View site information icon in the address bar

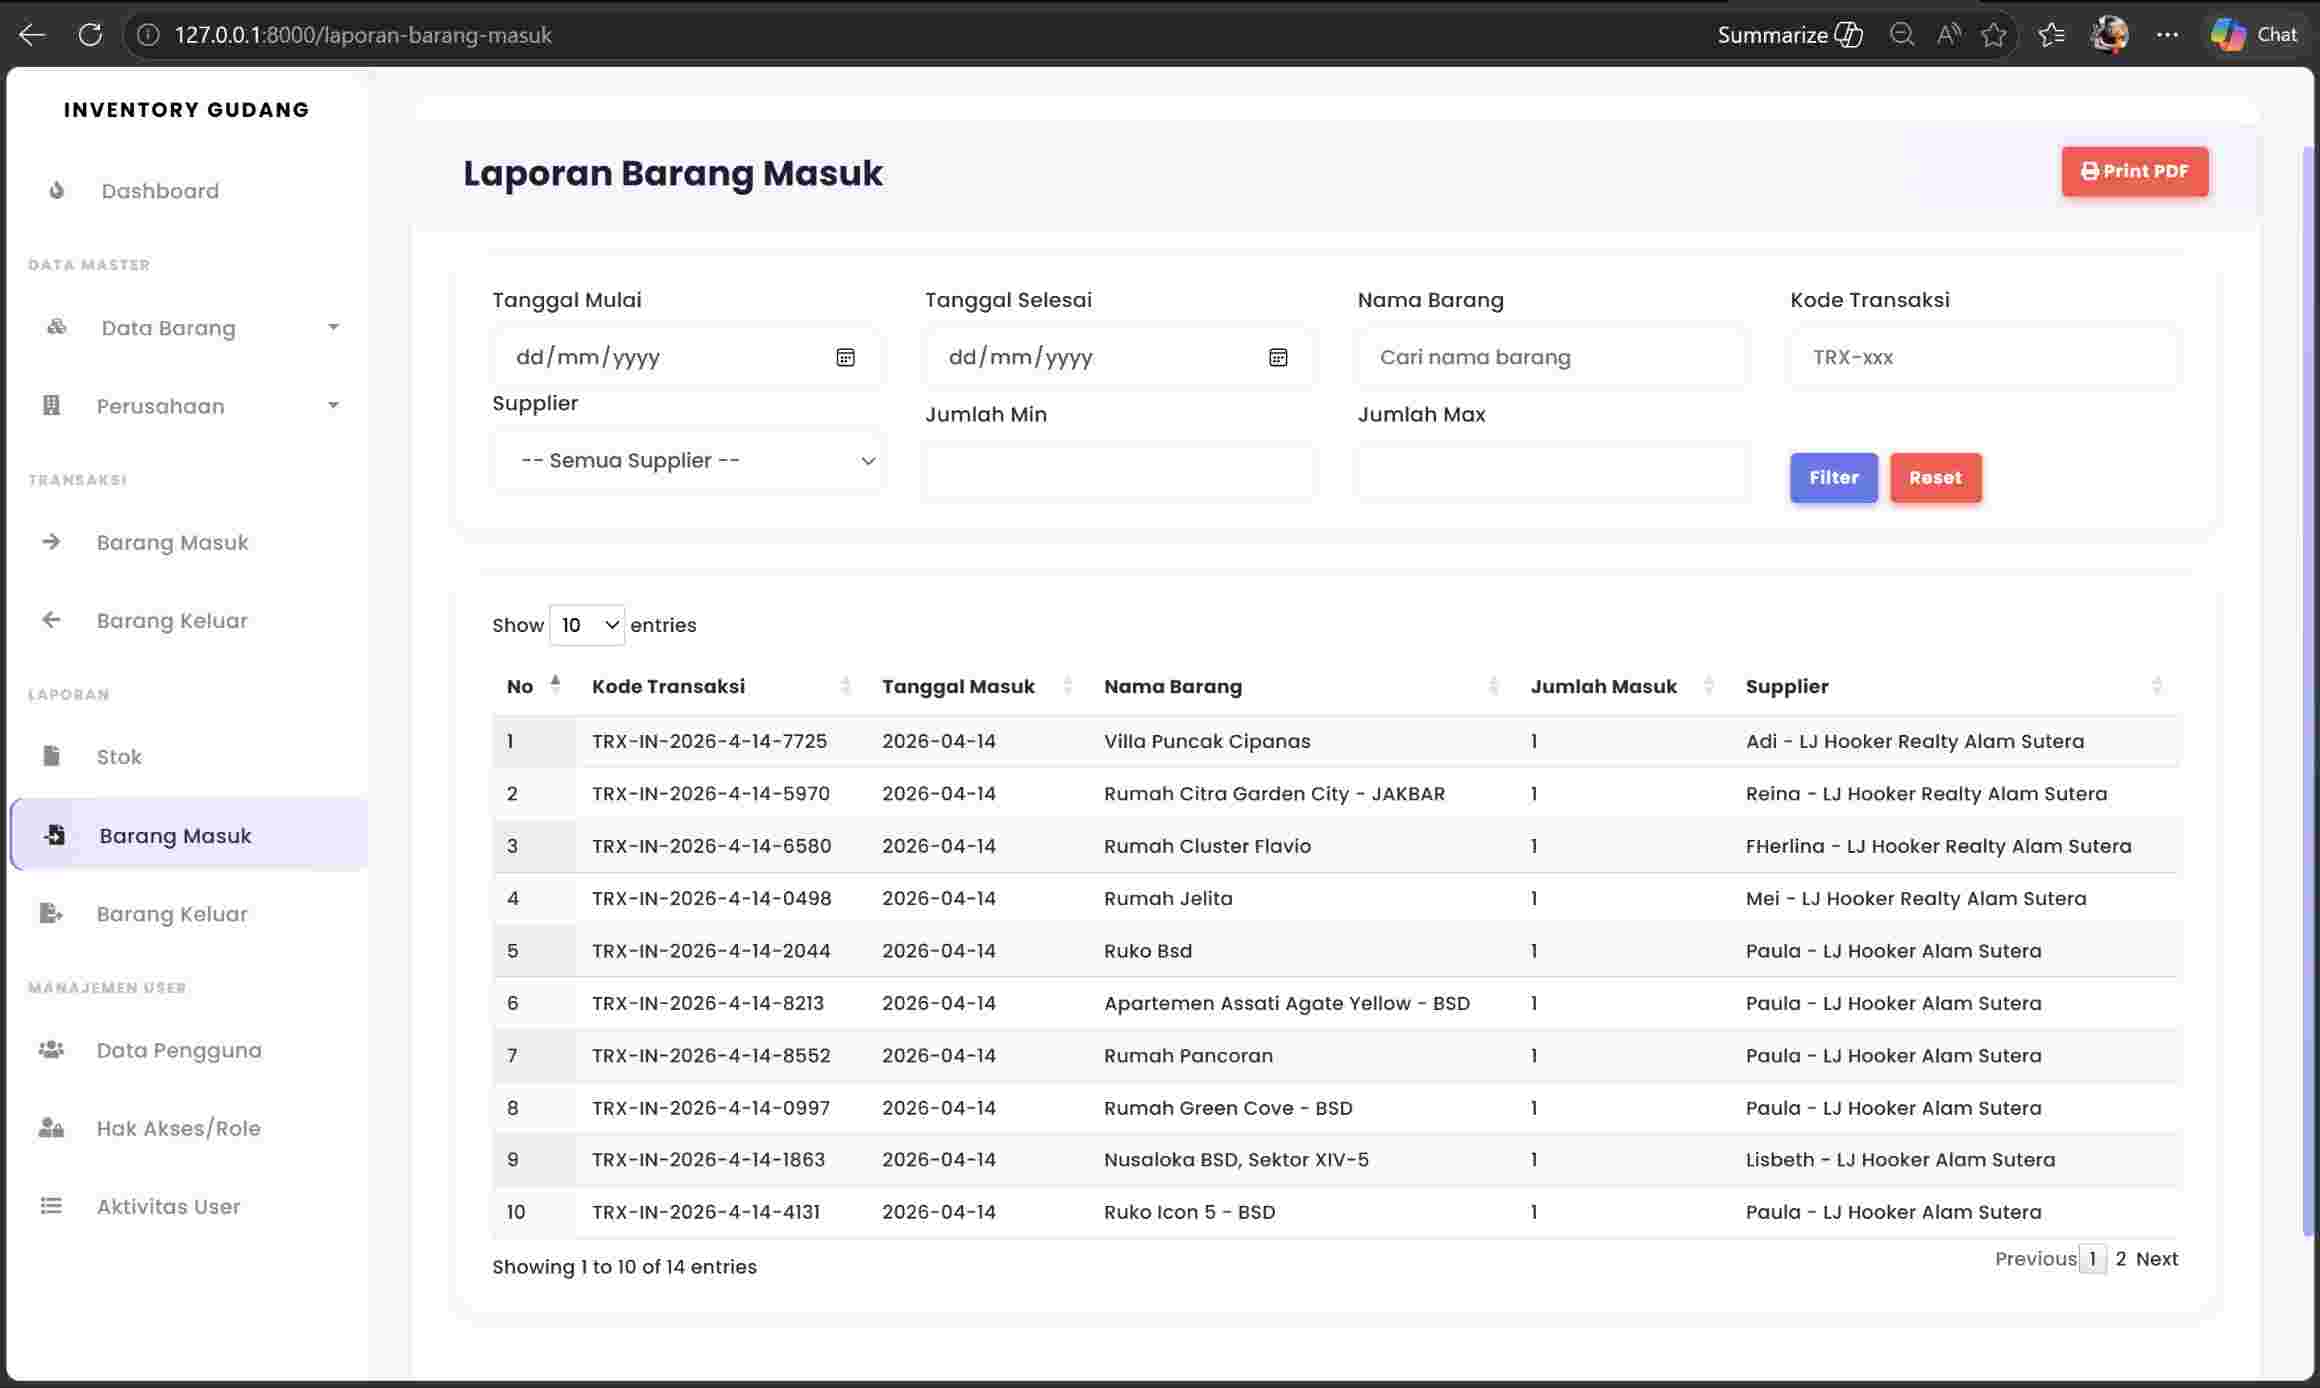click(x=148, y=35)
